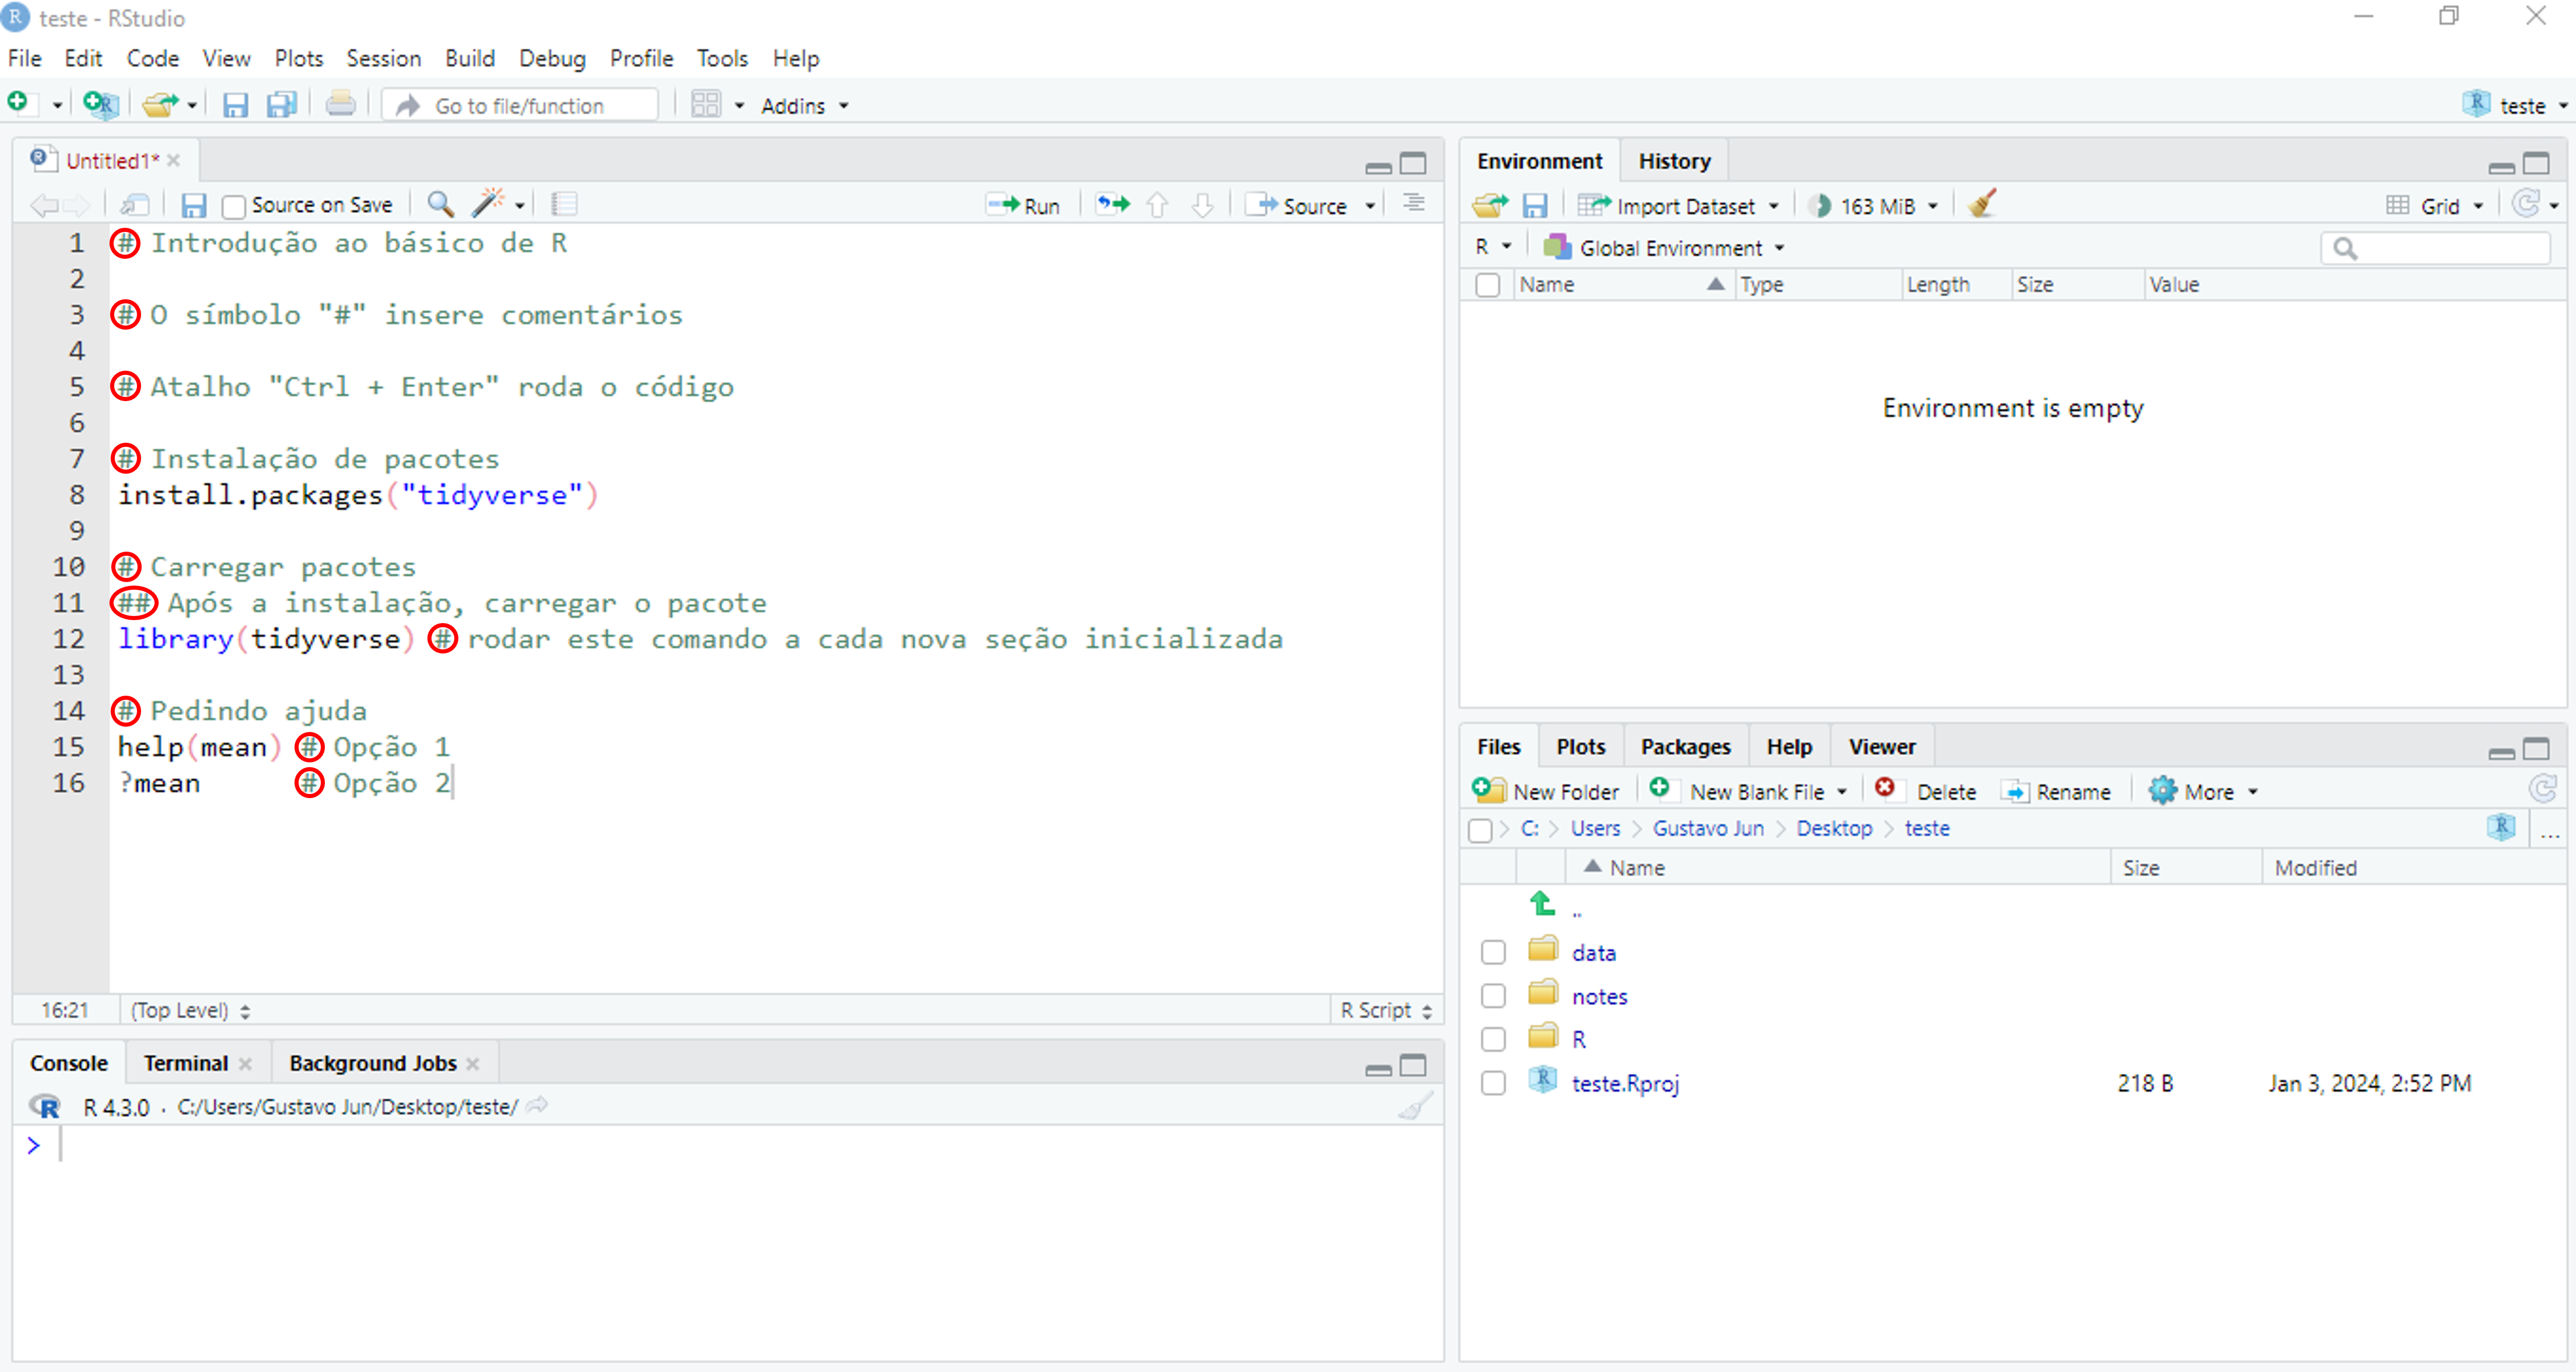Open the More gear dropdown in Files
The image size is (2576, 1372).
point(2204,791)
